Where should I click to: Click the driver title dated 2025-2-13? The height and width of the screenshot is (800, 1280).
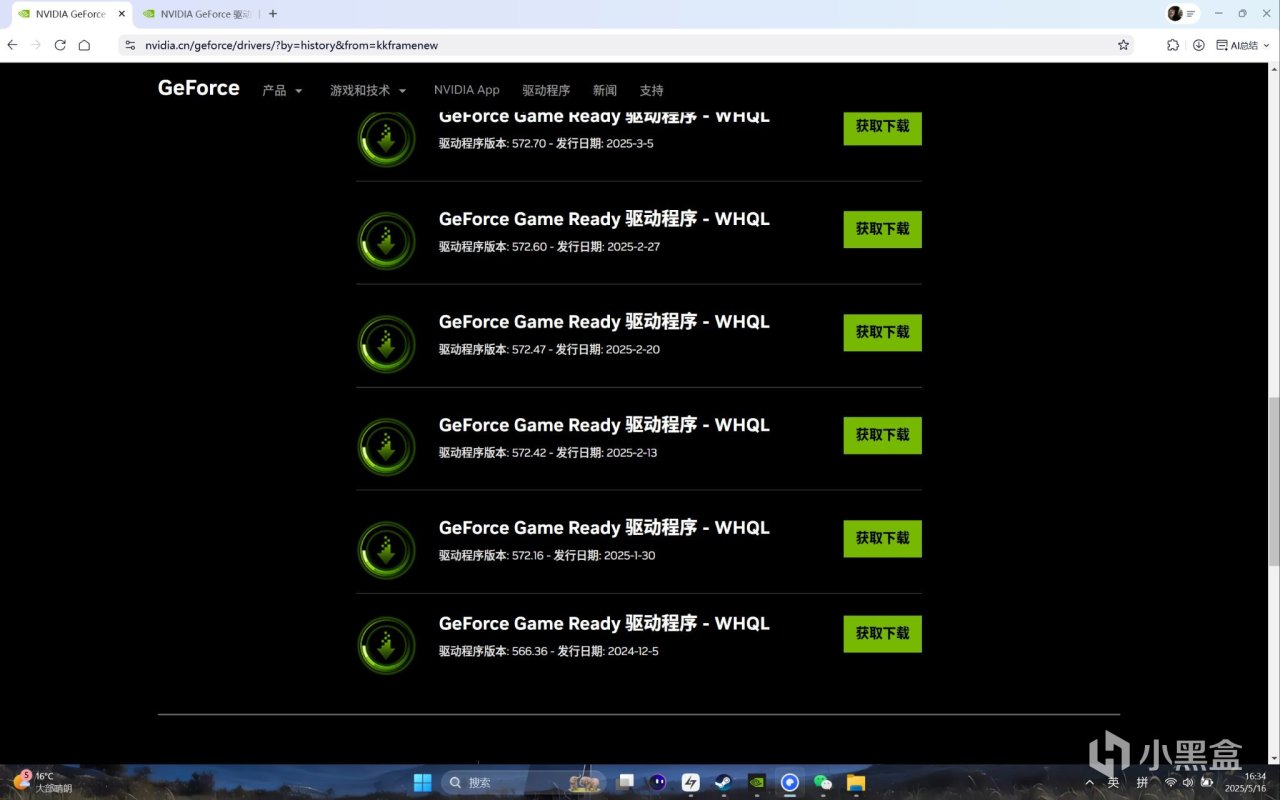click(604, 425)
